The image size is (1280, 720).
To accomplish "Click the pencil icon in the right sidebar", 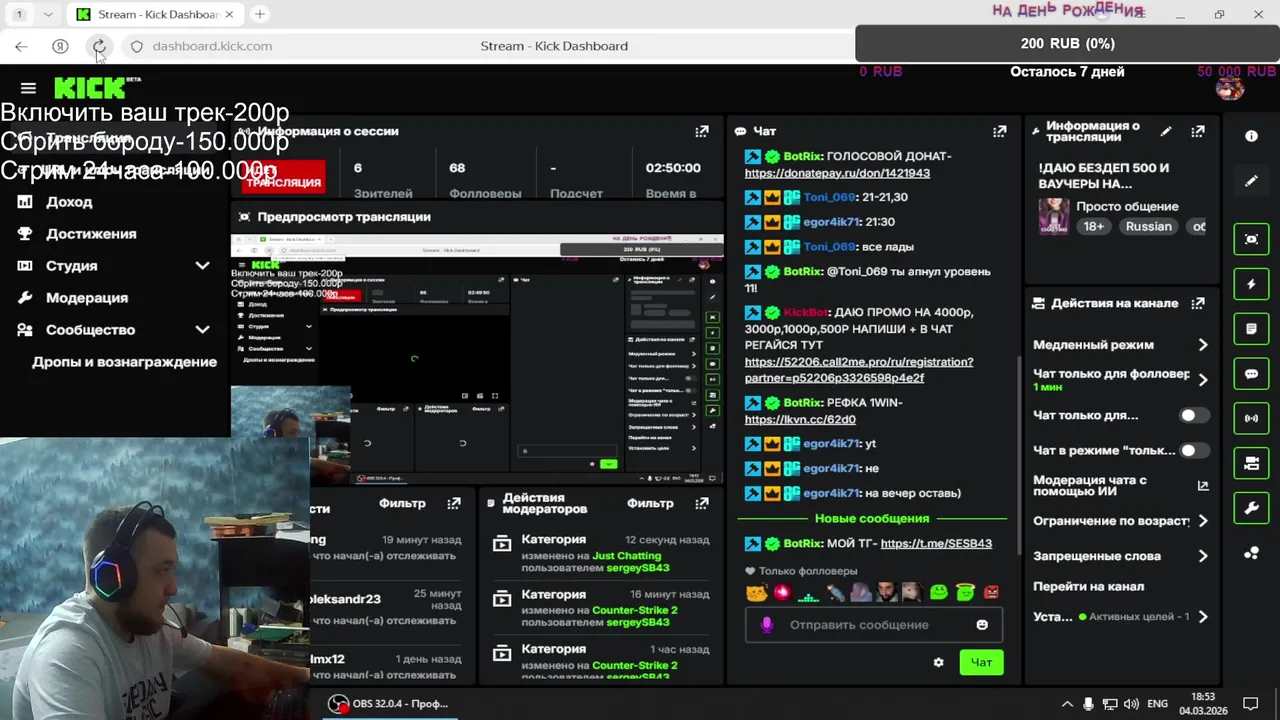I will coord(1251,181).
